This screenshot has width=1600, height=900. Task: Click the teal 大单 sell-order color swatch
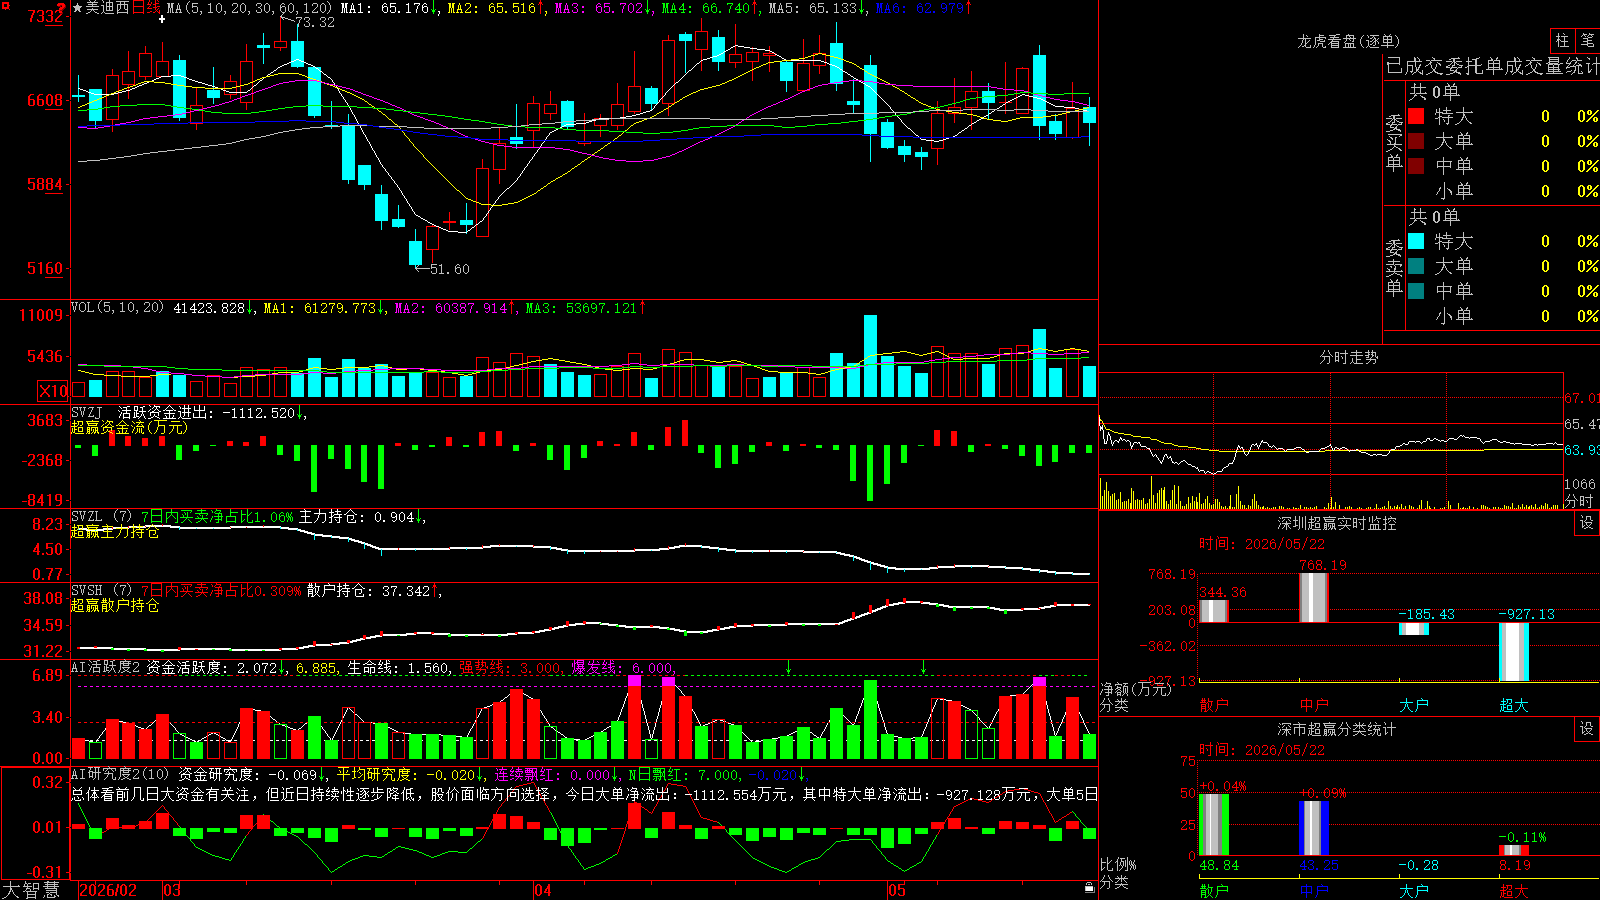(x=1416, y=266)
